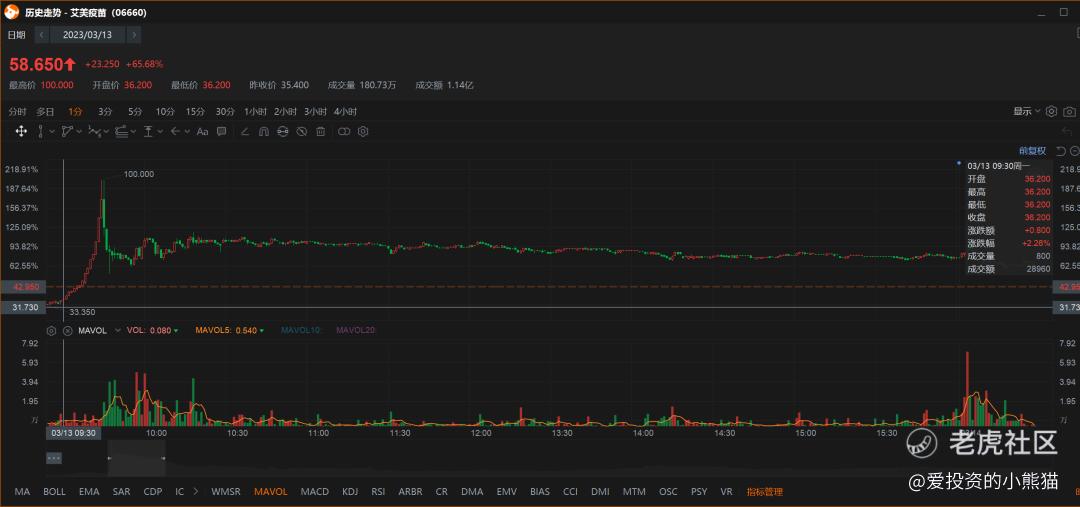Switch to the 1小时 period tab
Image resolution: width=1080 pixels, height=507 pixels.
tap(255, 112)
